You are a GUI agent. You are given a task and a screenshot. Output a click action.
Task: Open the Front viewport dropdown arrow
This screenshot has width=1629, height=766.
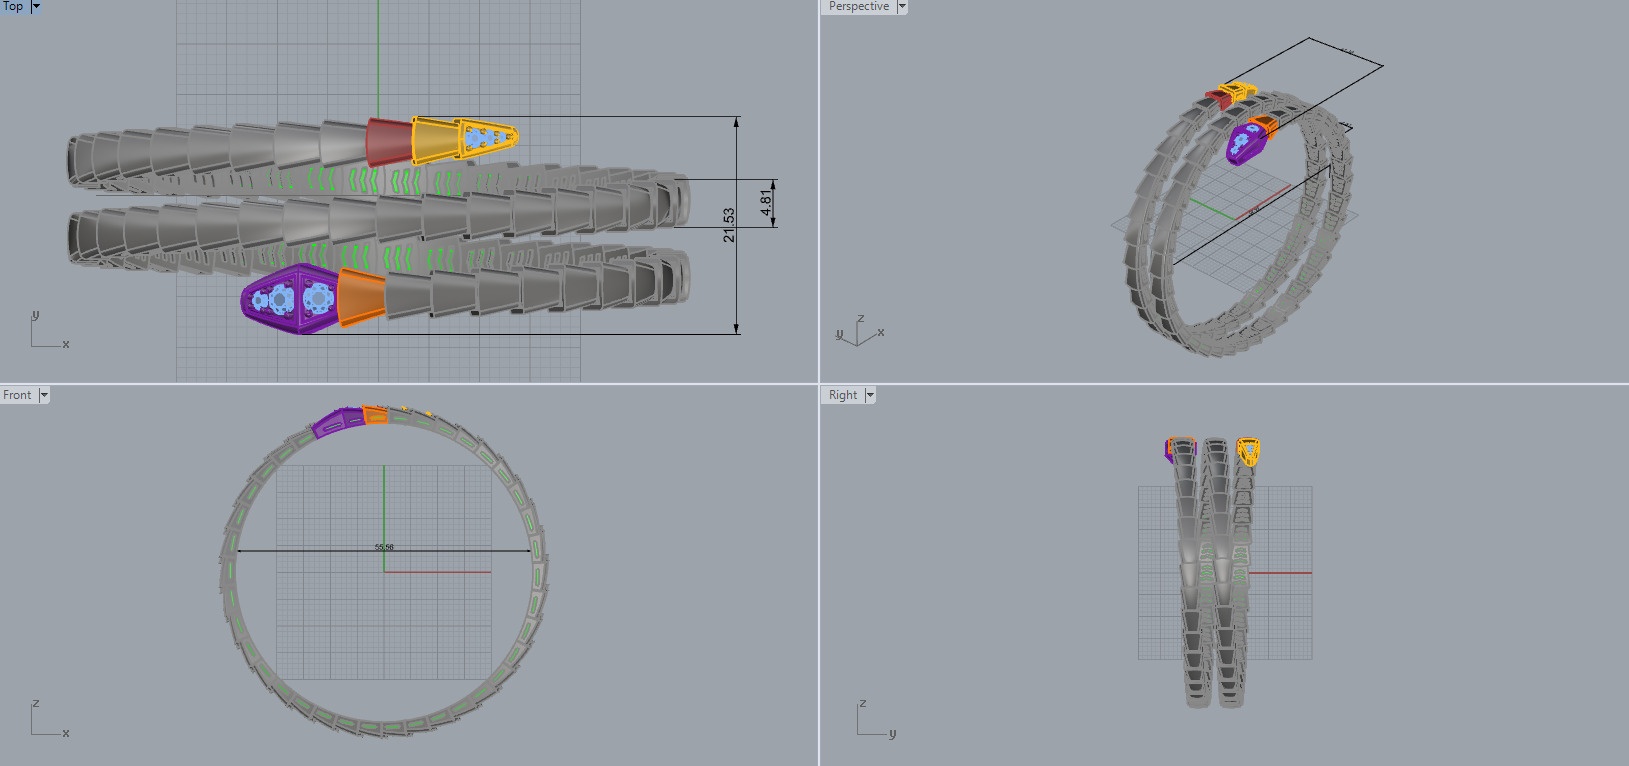pos(44,395)
